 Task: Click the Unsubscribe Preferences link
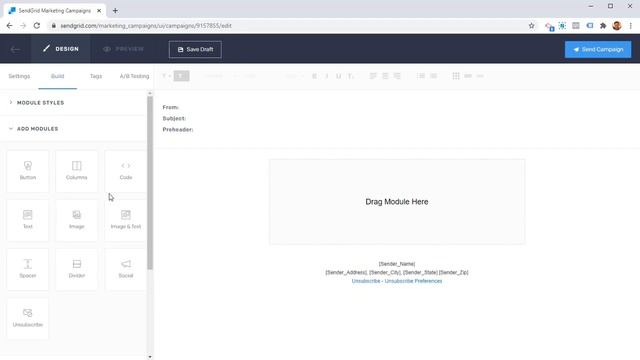[413, 281]
